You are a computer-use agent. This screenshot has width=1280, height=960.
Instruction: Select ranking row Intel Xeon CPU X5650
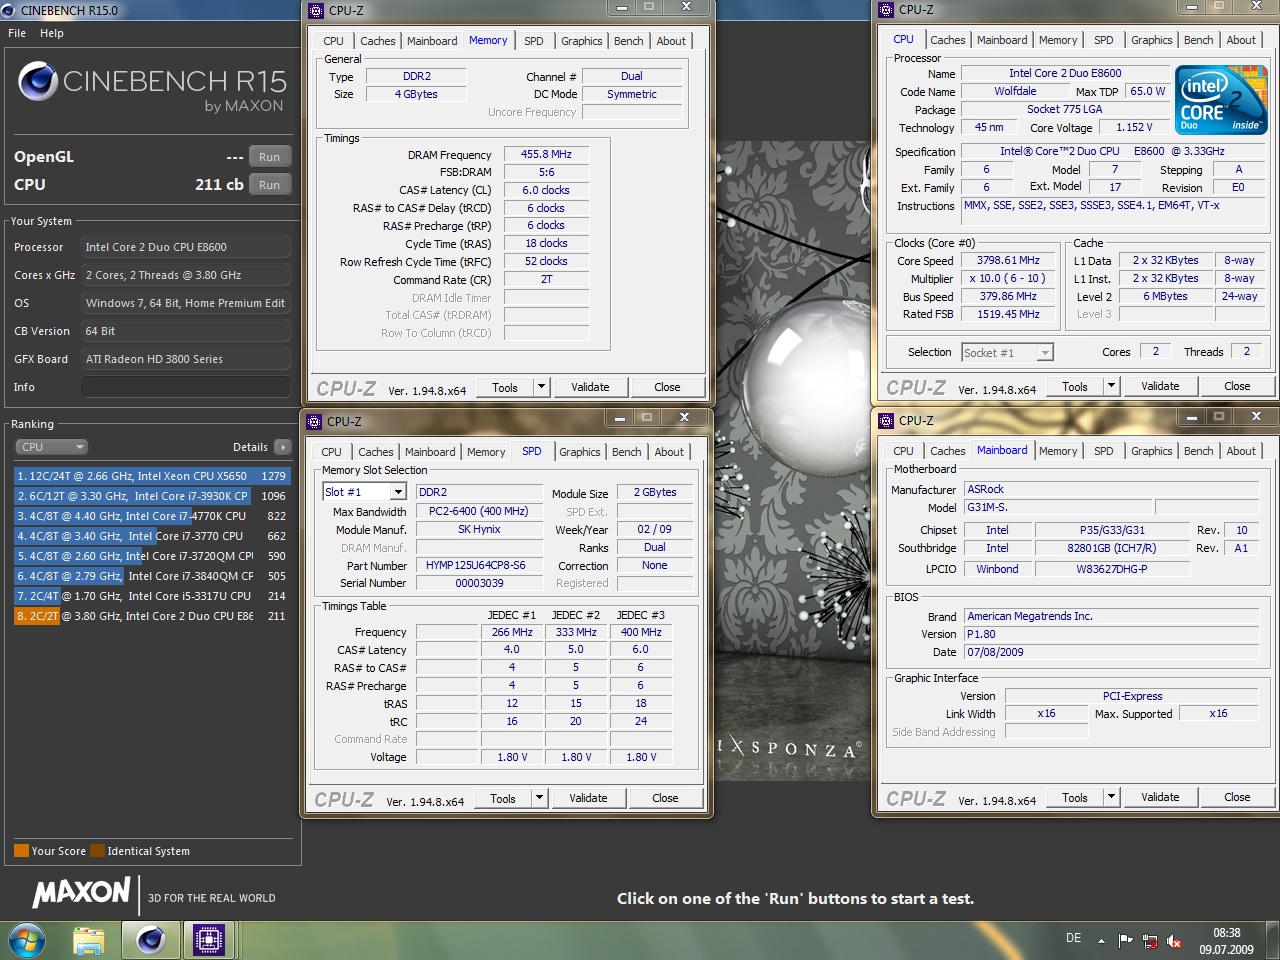click(152, 476)
